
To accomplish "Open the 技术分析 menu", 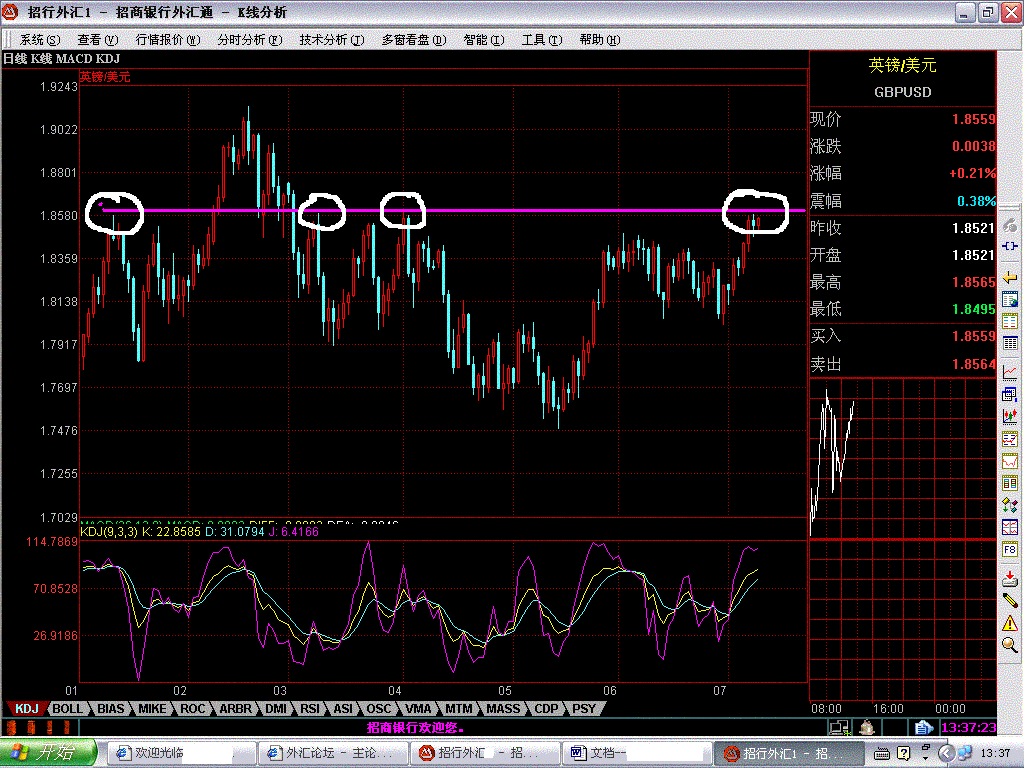I will 324,40.
